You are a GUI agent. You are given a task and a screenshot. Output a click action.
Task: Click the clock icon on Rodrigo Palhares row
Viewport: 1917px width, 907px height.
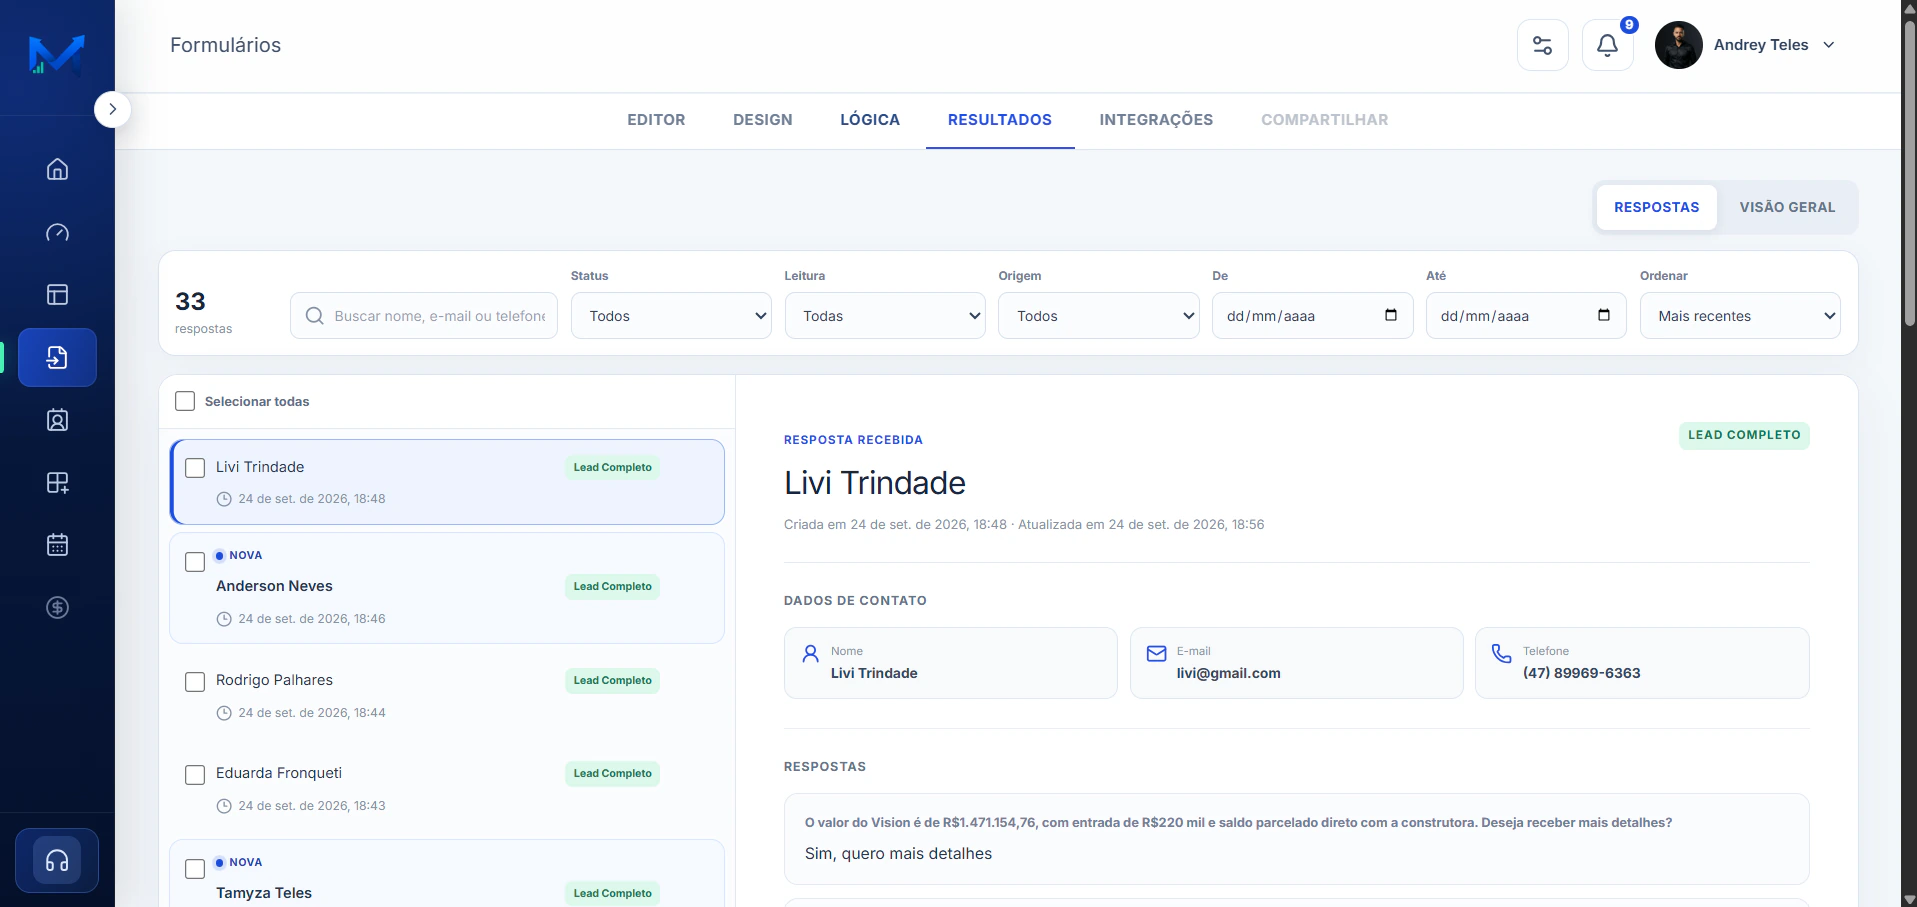(224, 713)
